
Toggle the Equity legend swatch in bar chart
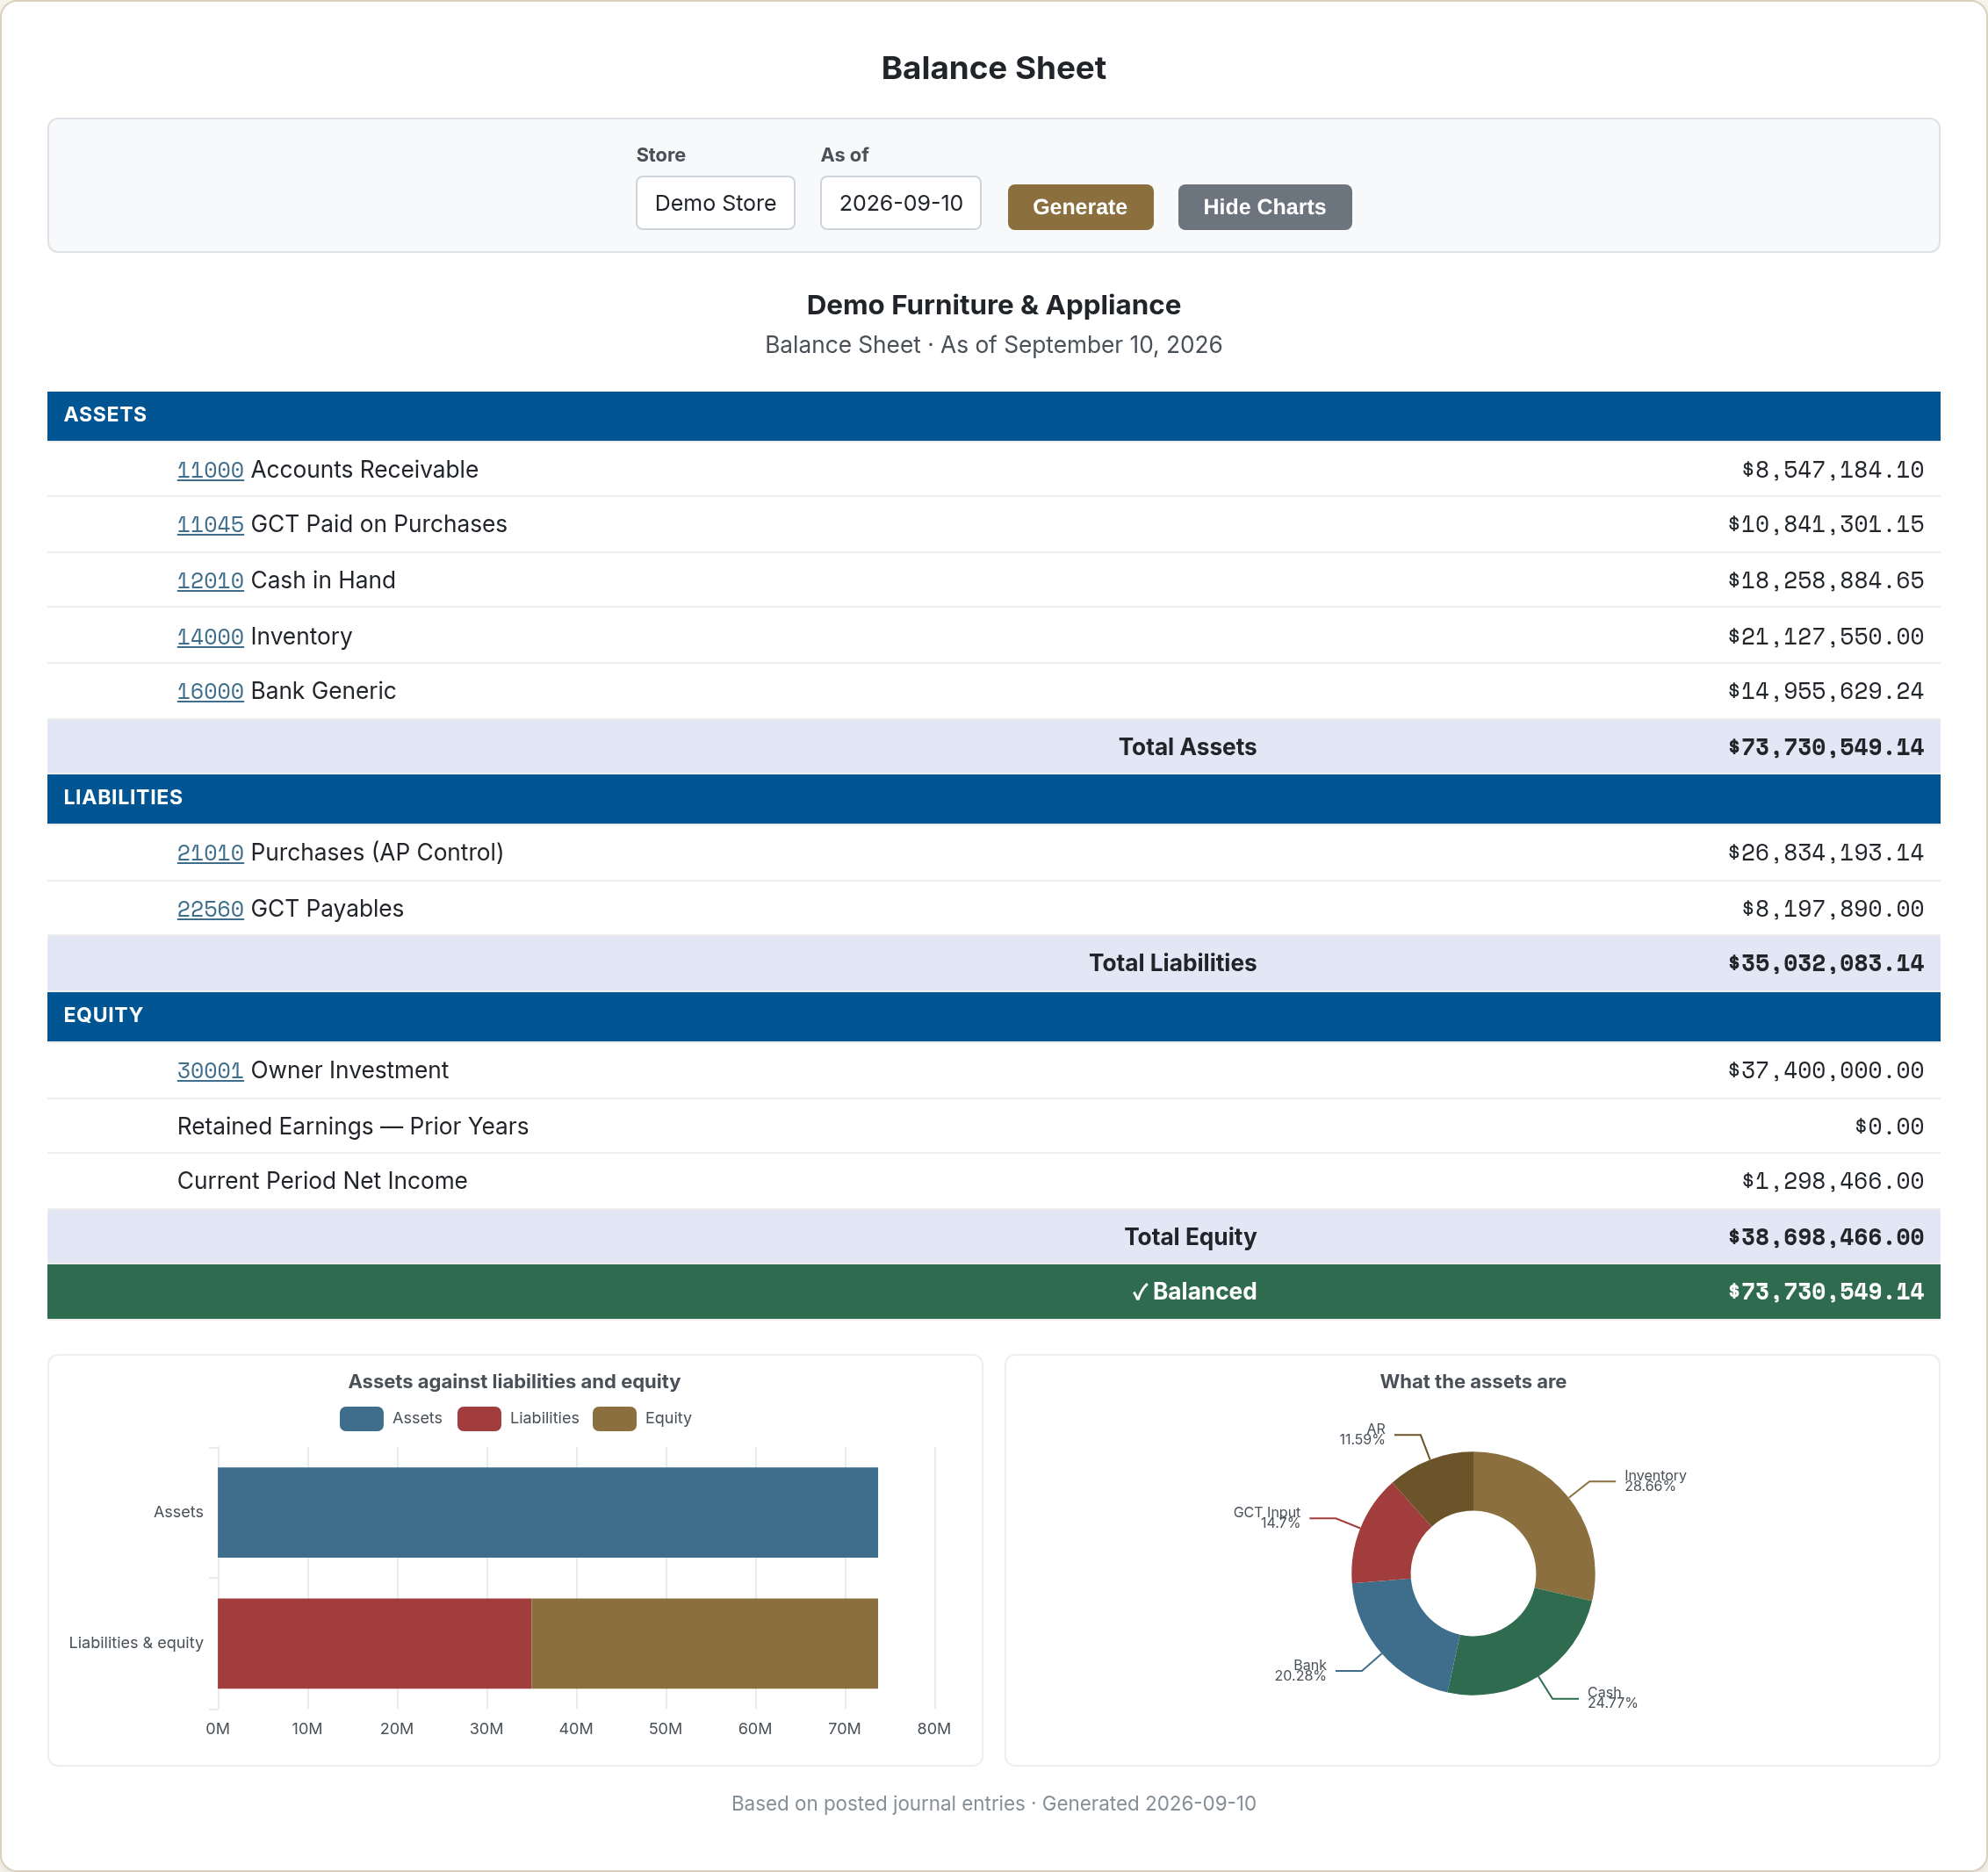[614, 1418]
